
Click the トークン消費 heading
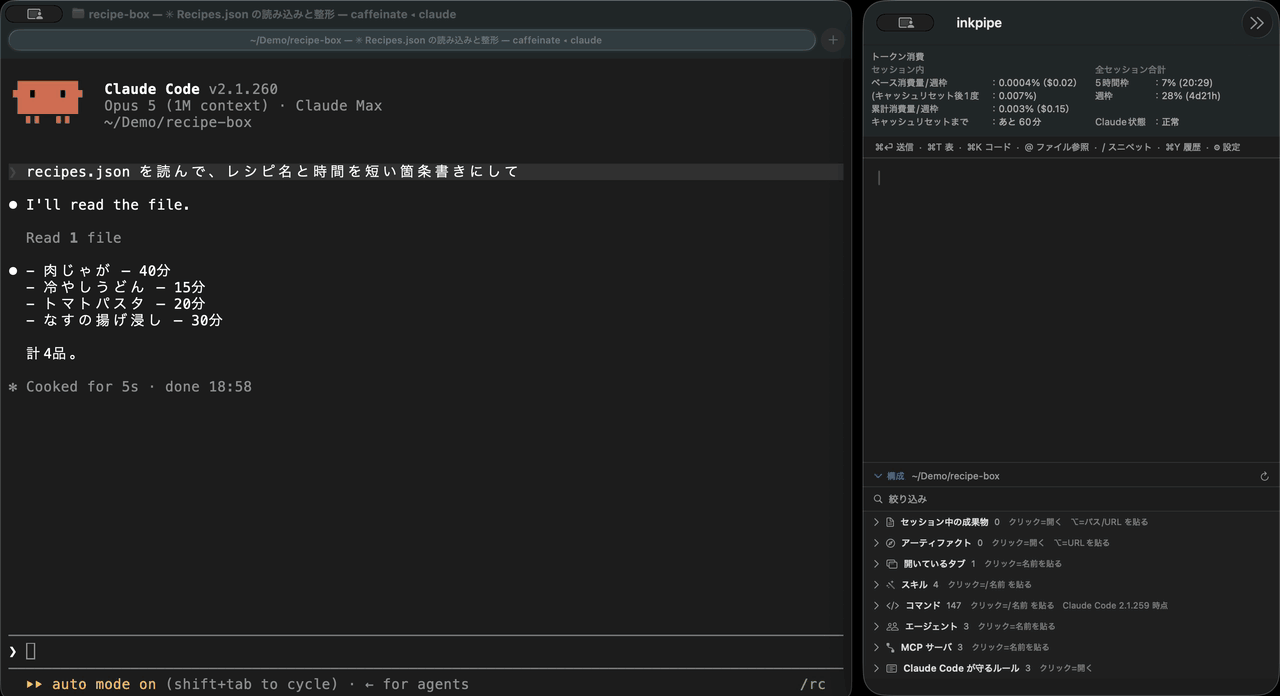point(898,57)
